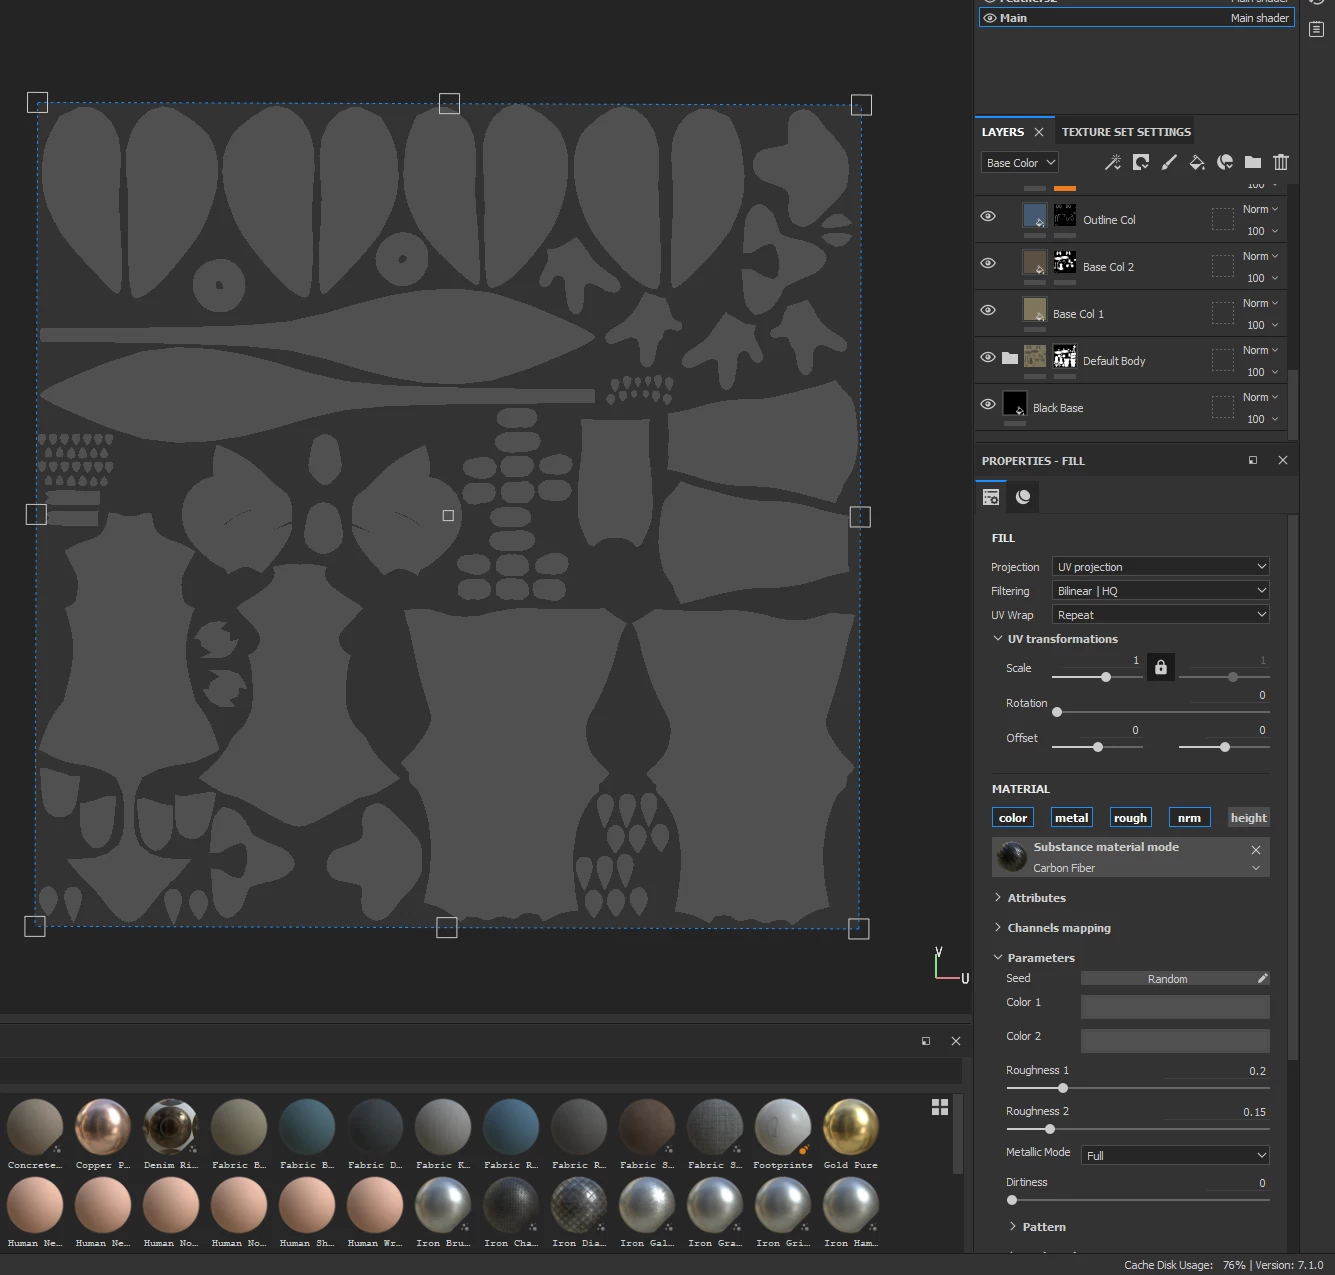The height and width of the screenshot is (1275, 1335).
Task: Open the UV Wrap dropdown
Action: pyautogui.click(x=1160, y=615)
